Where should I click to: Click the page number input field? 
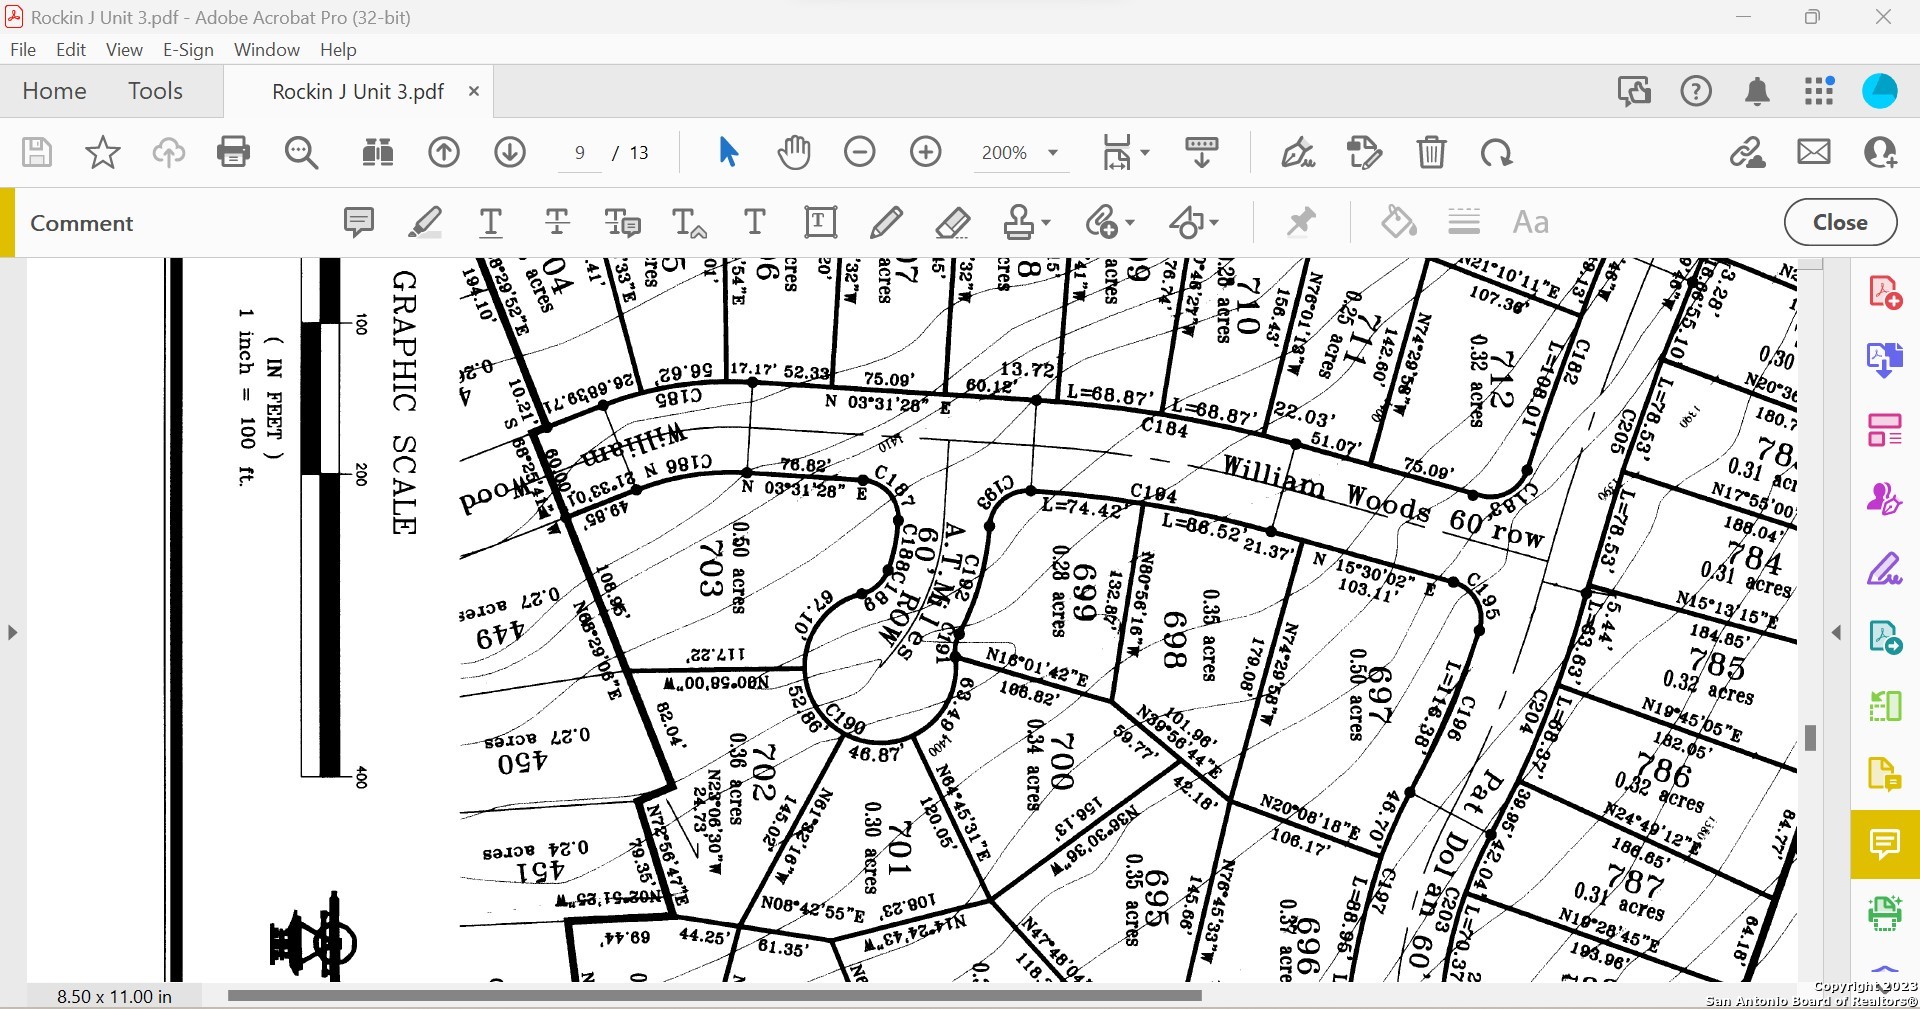[580, 153]
